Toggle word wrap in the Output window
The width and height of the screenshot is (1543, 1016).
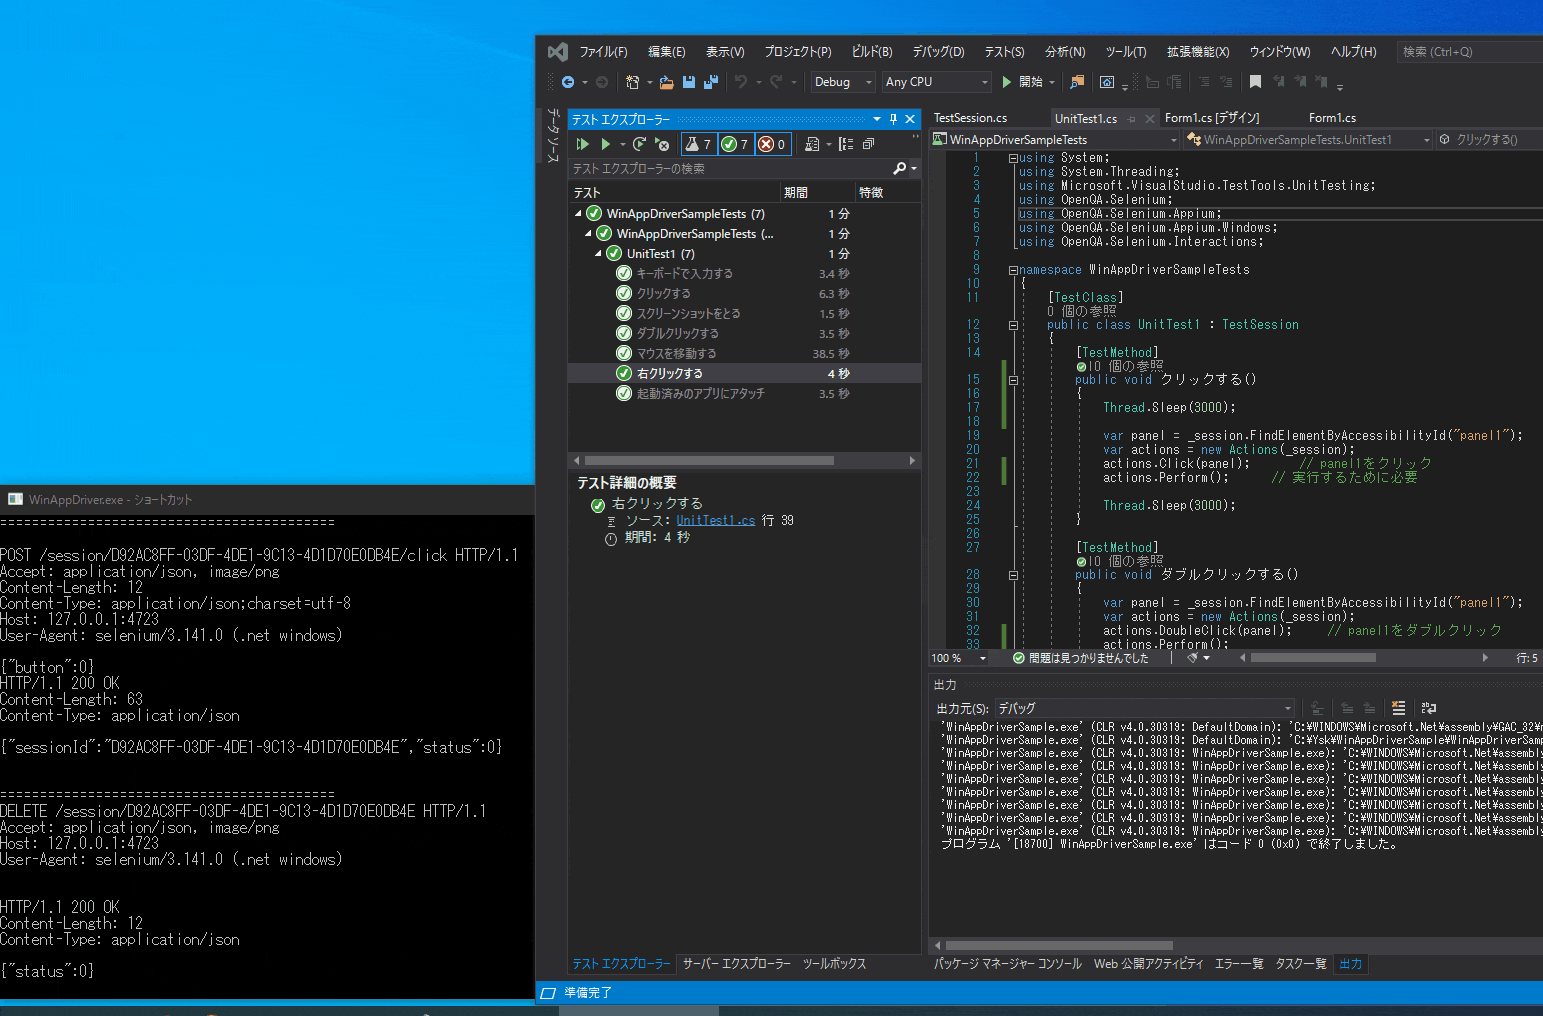(x=1428, y=708)
